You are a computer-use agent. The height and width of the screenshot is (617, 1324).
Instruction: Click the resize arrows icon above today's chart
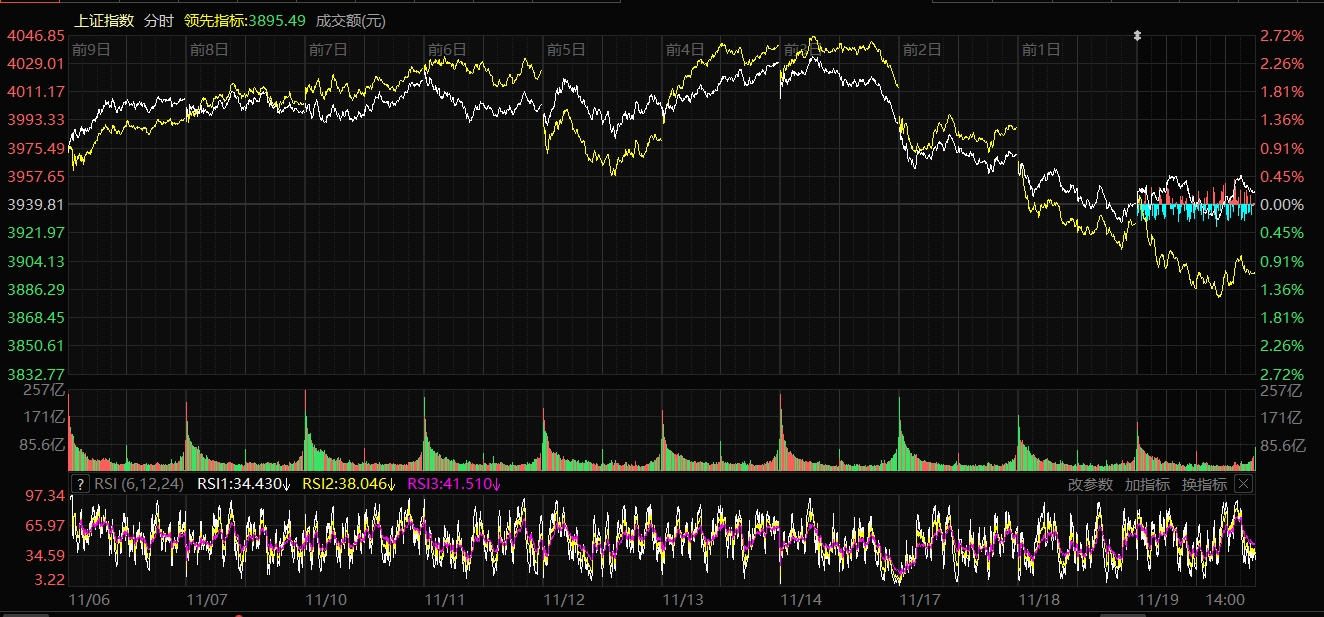coord(1137,35)
